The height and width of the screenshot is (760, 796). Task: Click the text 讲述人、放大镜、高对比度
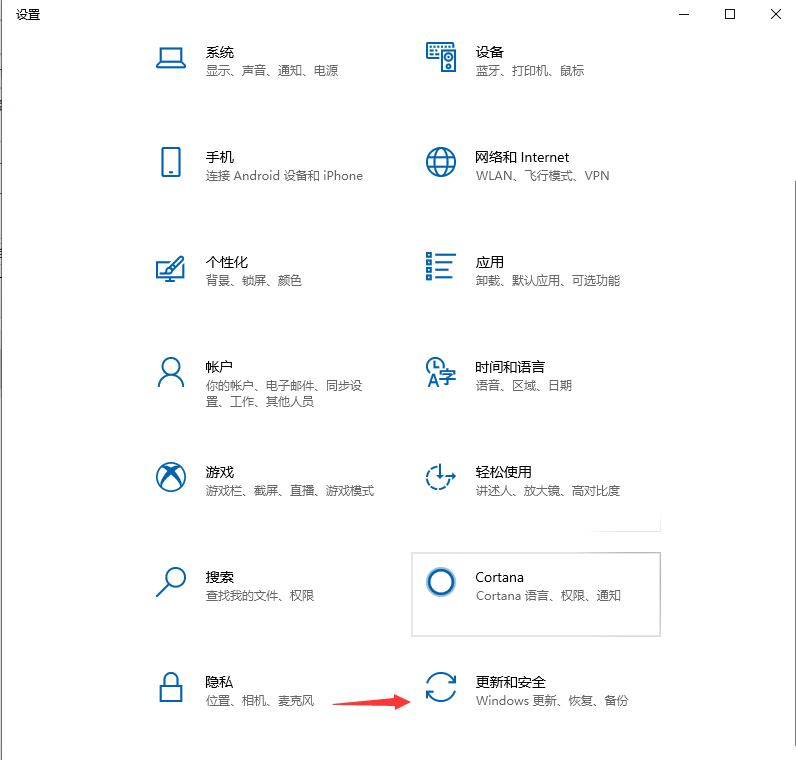point(547,491)
